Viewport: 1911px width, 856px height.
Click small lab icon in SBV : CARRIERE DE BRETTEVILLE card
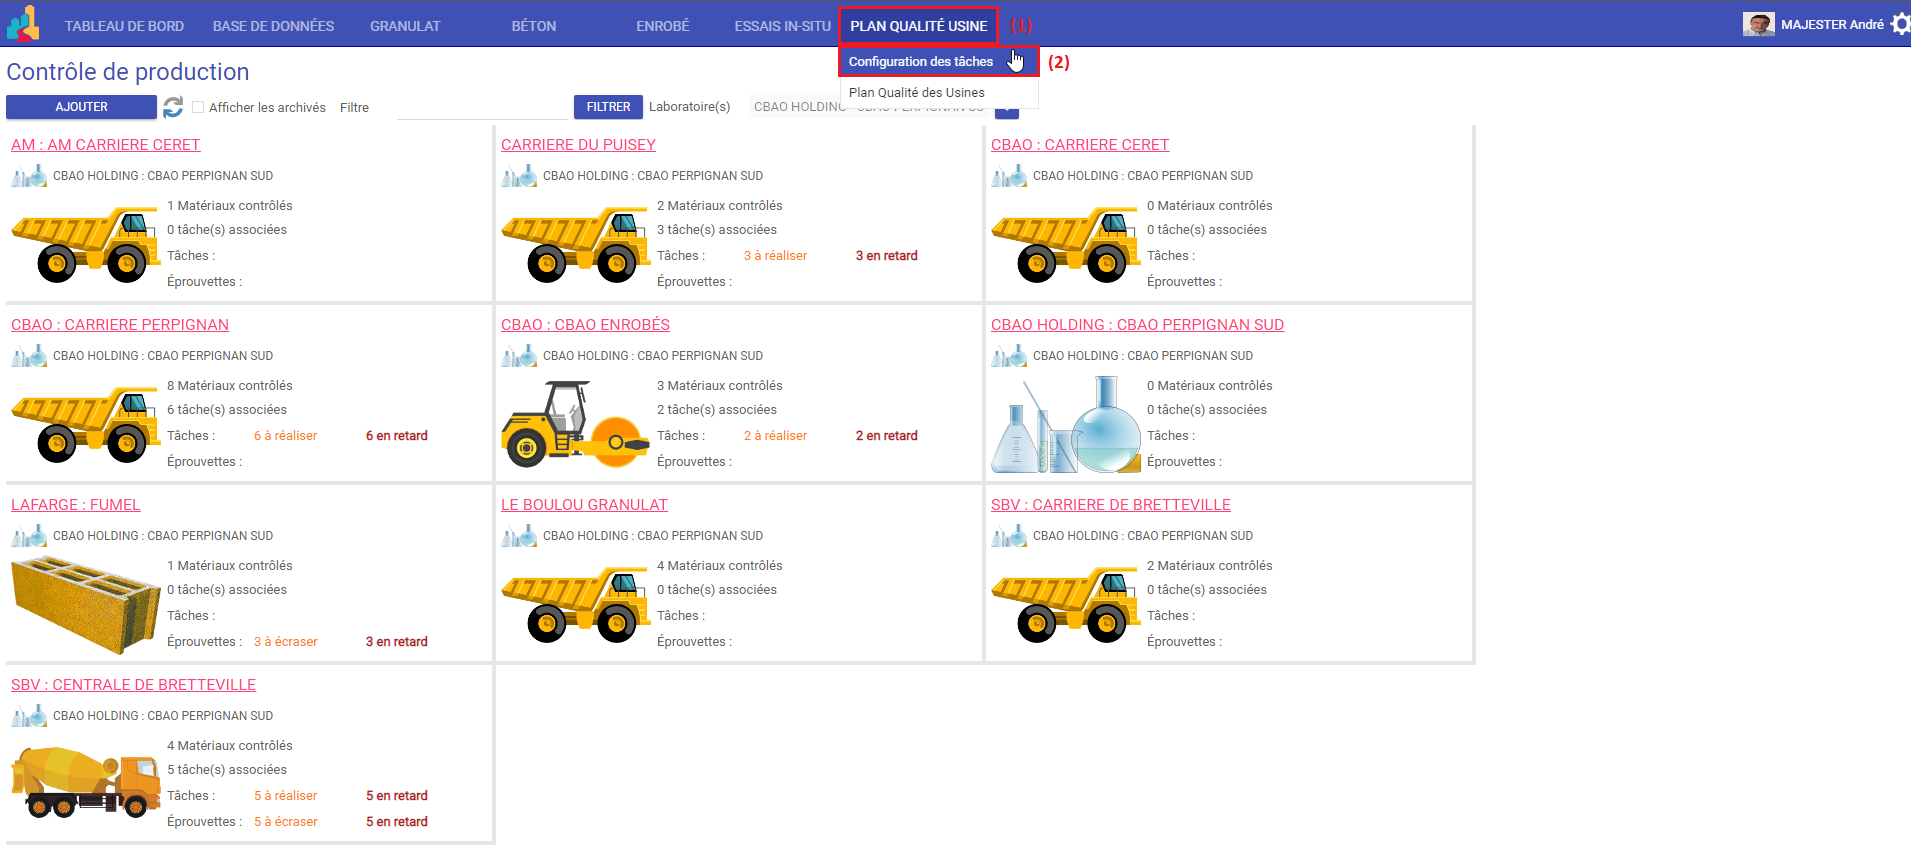tap(1009, 536)
